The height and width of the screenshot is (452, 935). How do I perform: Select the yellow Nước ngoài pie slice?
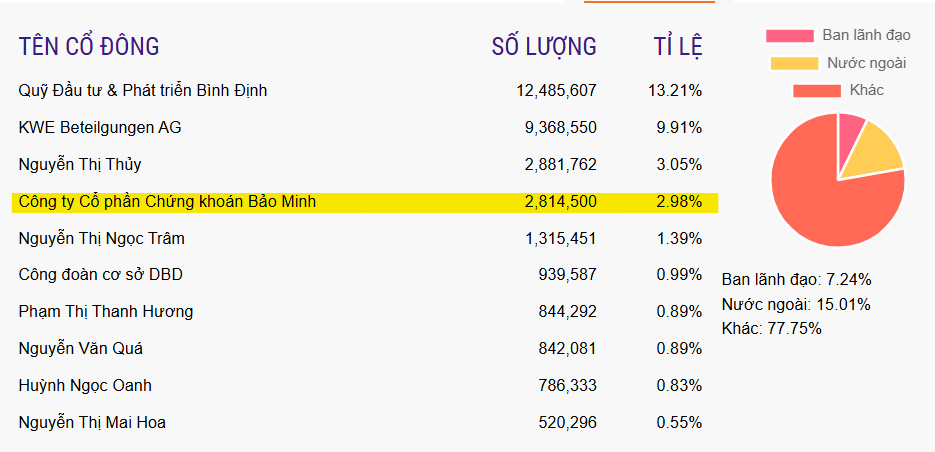point(874,153)
